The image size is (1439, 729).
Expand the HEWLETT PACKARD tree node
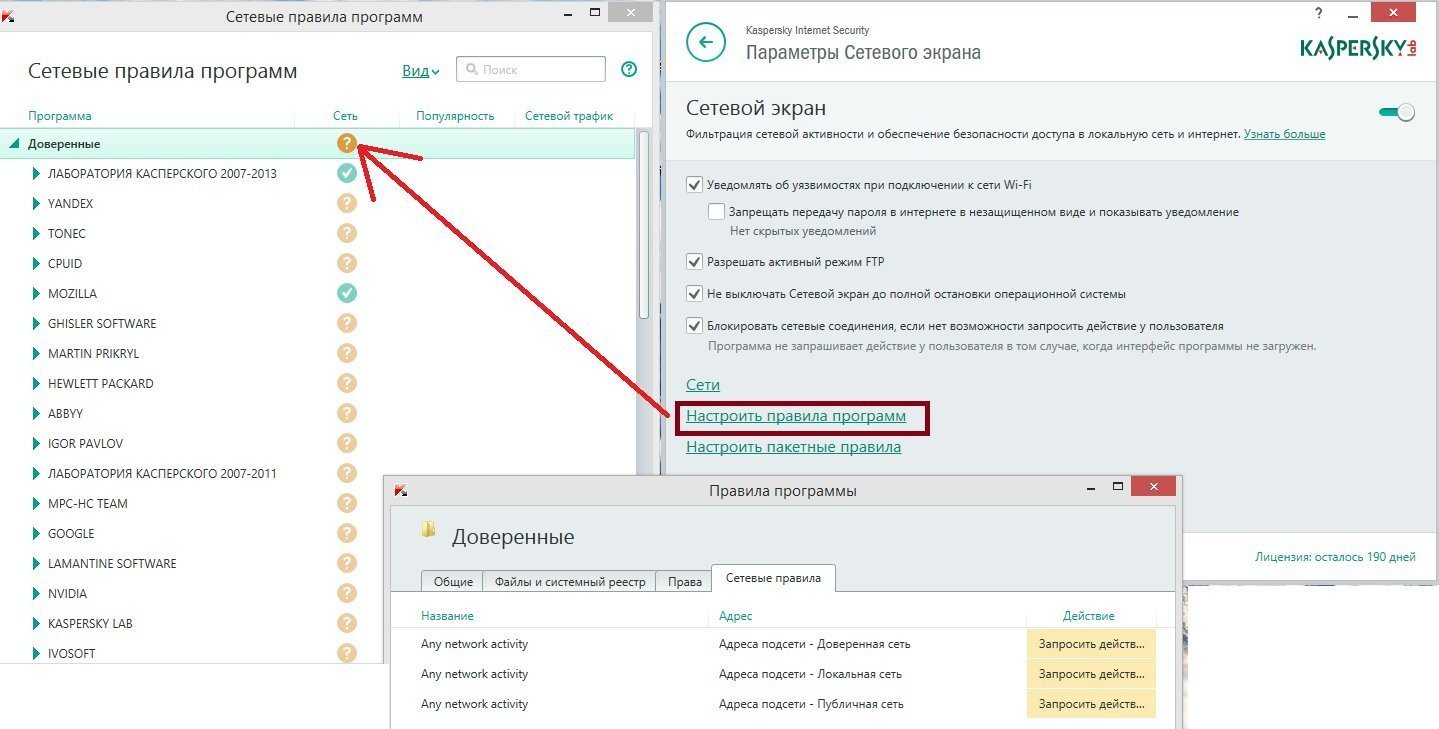coord(36,383)
